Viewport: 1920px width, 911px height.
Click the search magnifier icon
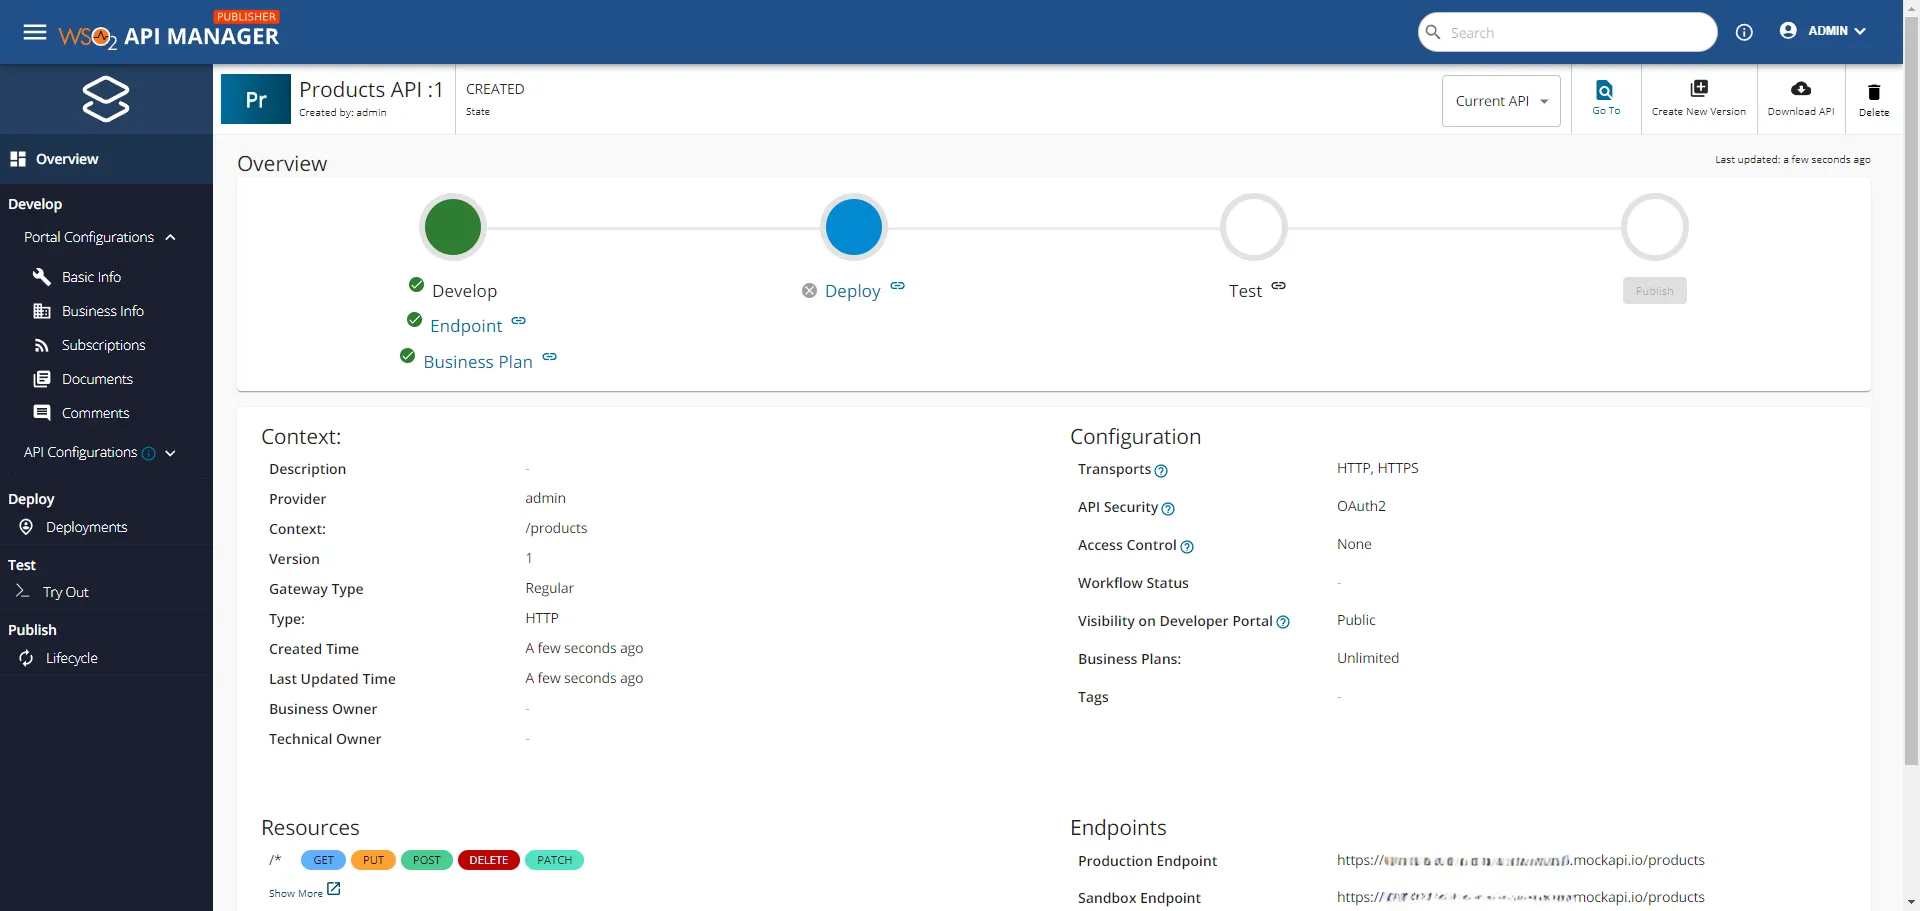[1433, 32]
